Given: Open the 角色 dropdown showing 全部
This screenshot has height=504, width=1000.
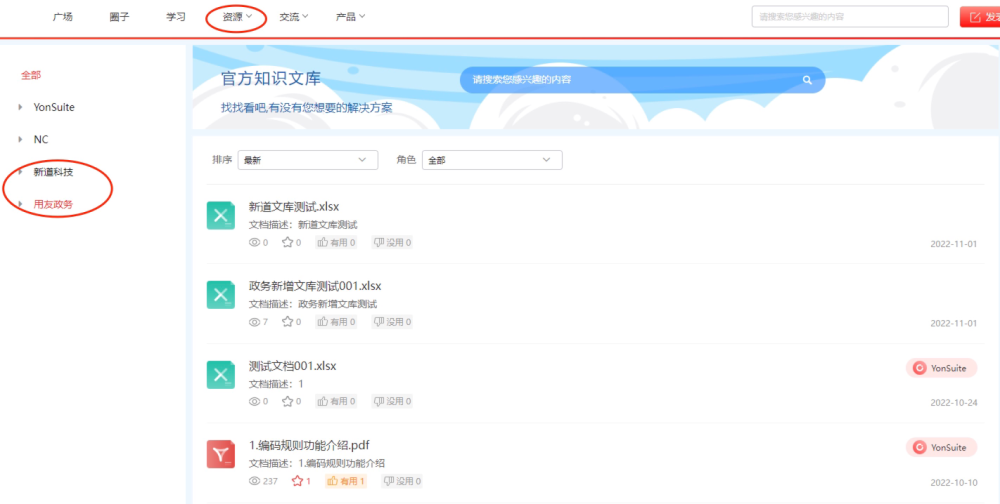Looking at the screenshot, I should coord(492,160).
